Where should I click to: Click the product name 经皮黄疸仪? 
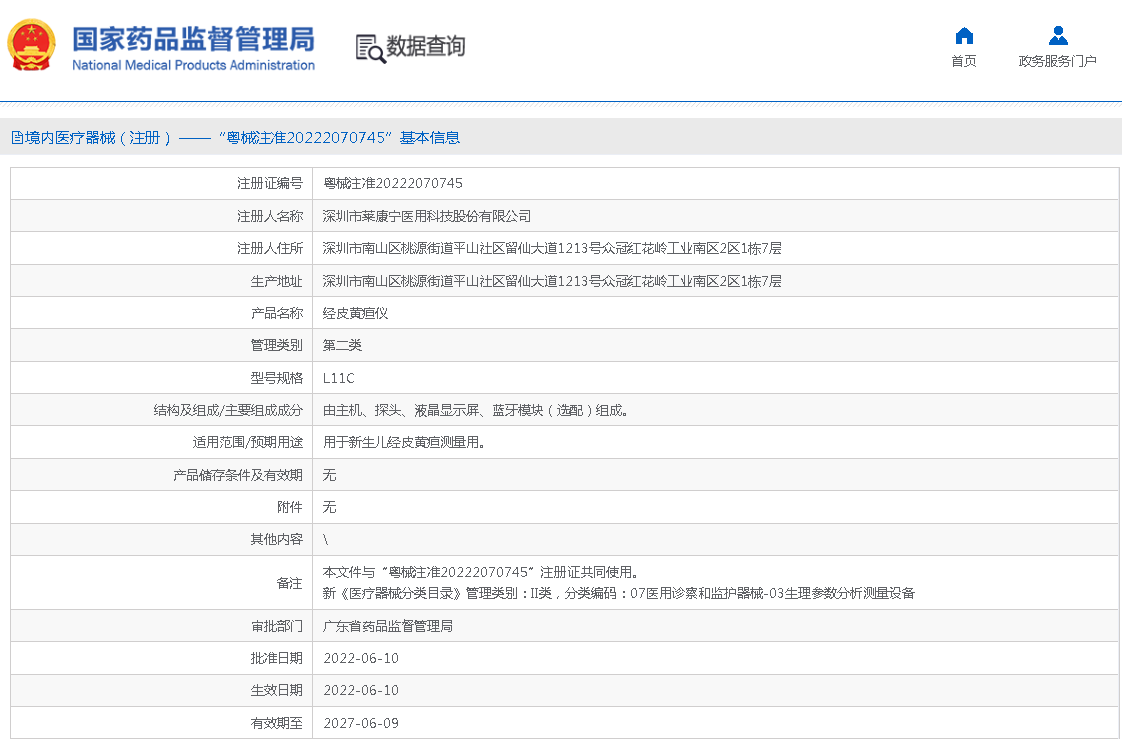pyautogui.click(x=355, y=313)
